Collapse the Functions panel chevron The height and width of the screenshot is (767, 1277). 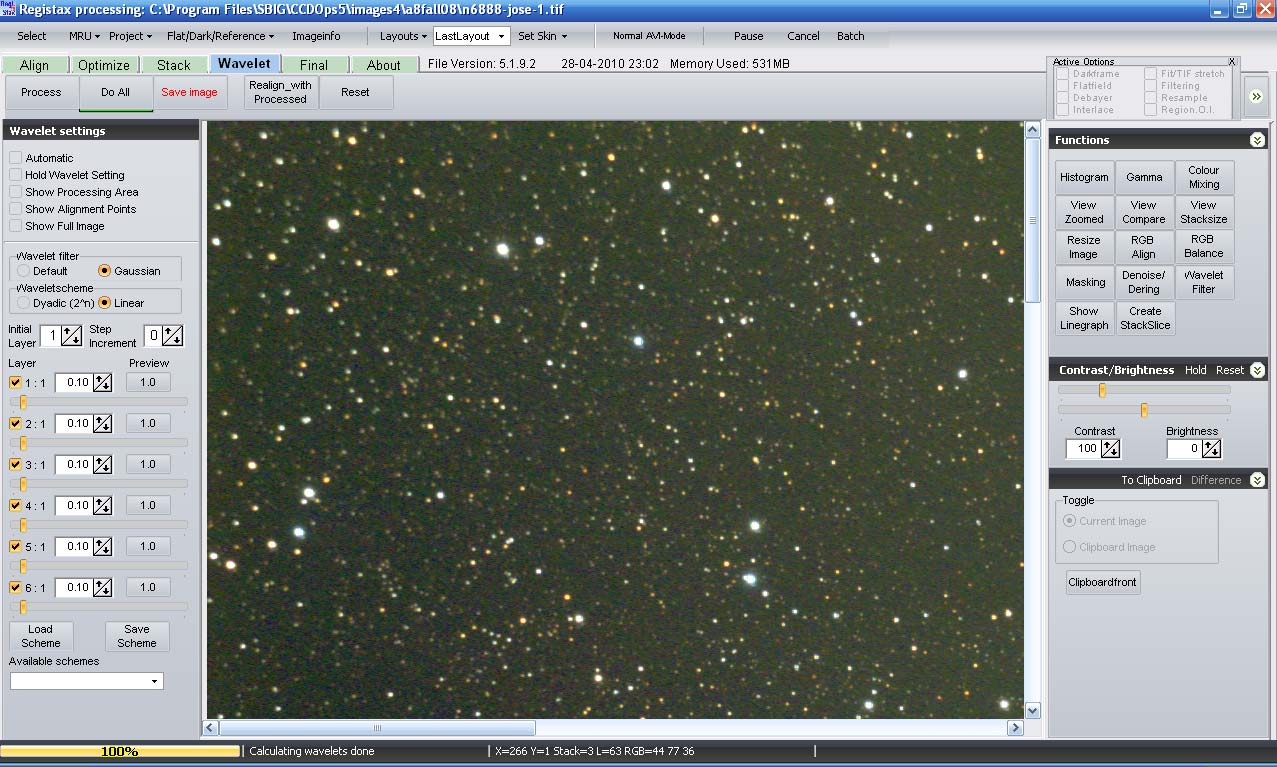pos(1257,140)
